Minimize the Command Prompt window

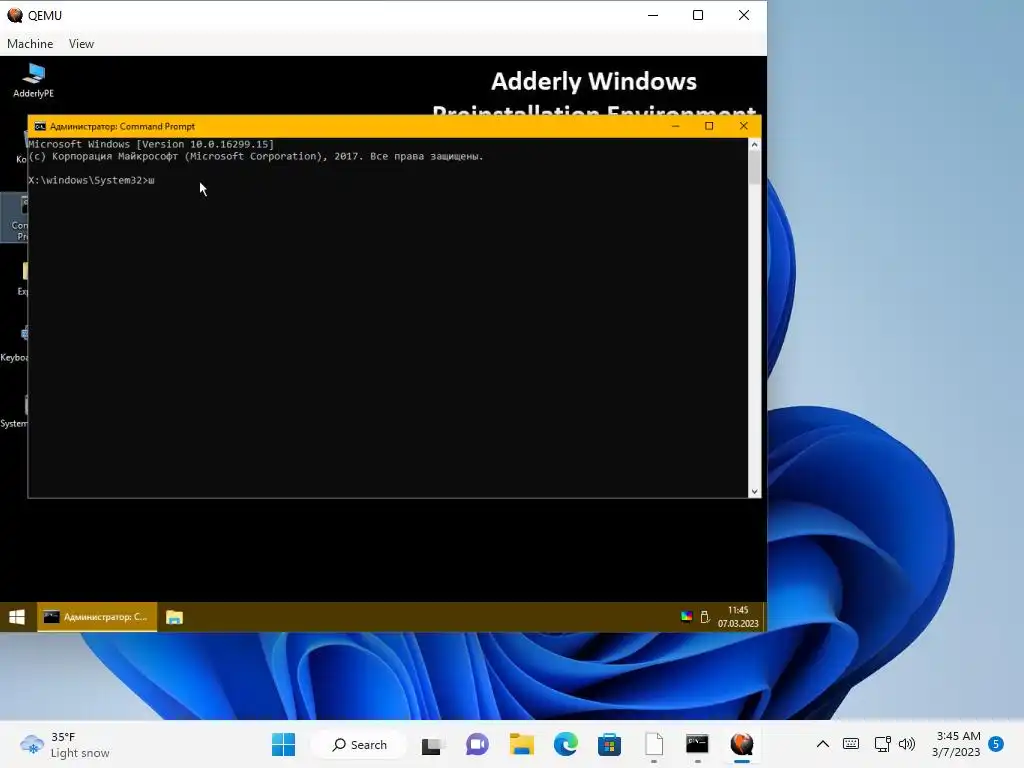[675, 126]
